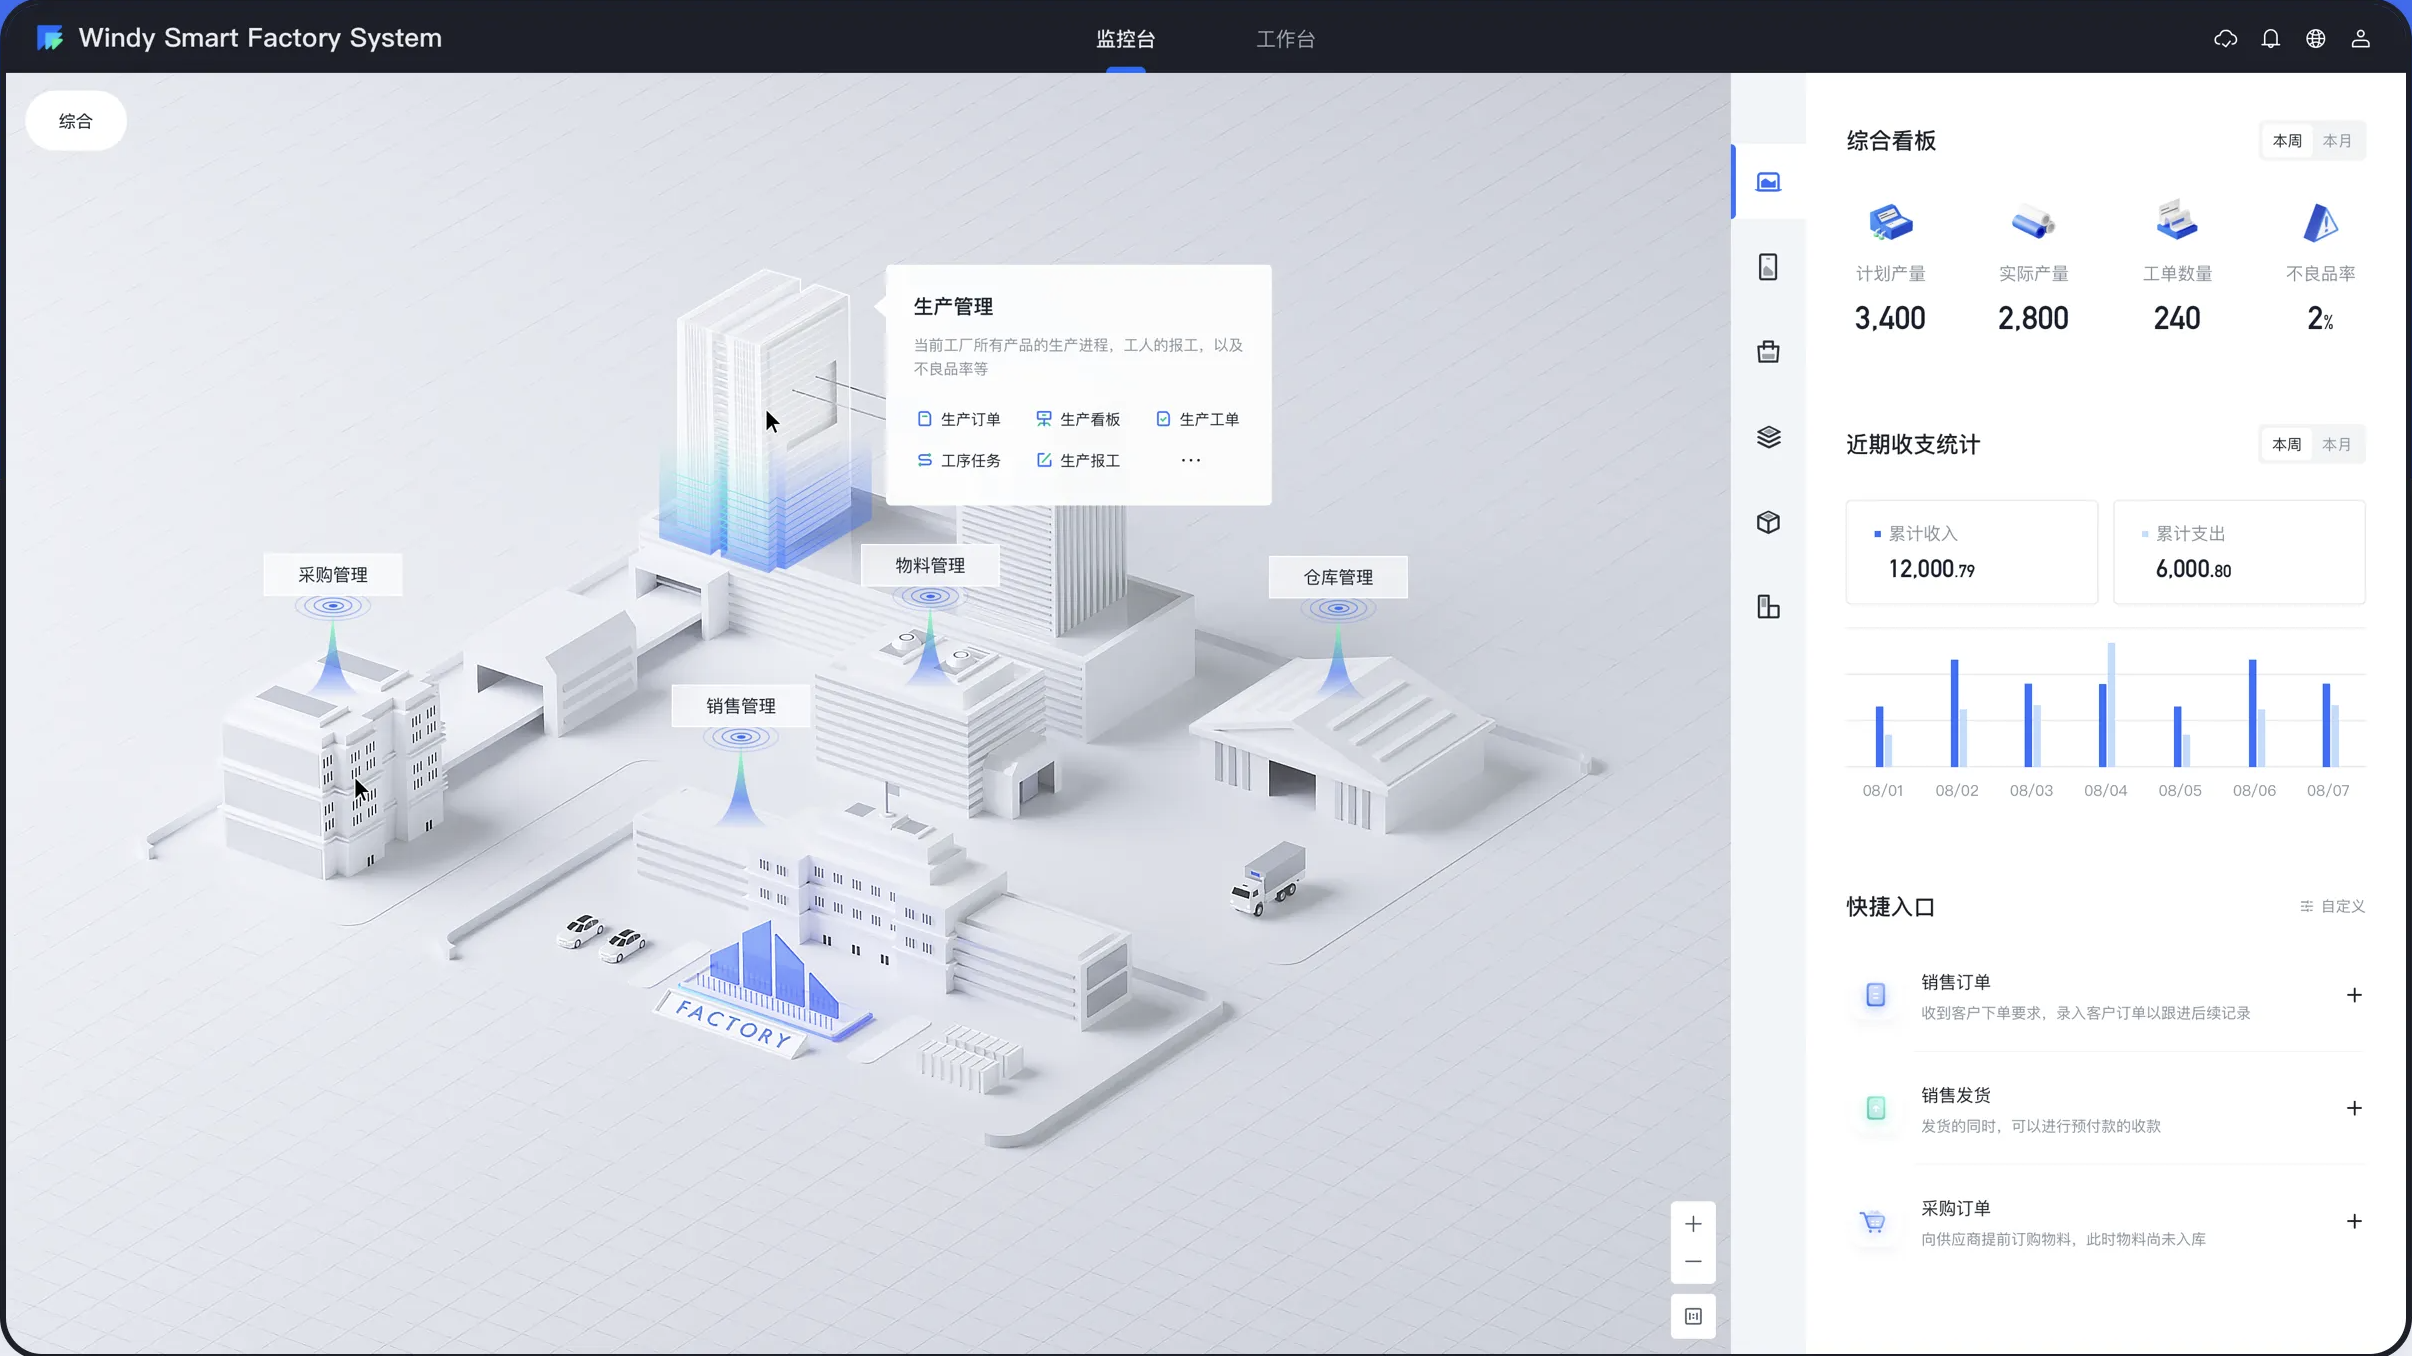Switch to the 工作台 tab
Screen dimensions: 2412x1356
pyautogui.click(x=1285, y=39)
